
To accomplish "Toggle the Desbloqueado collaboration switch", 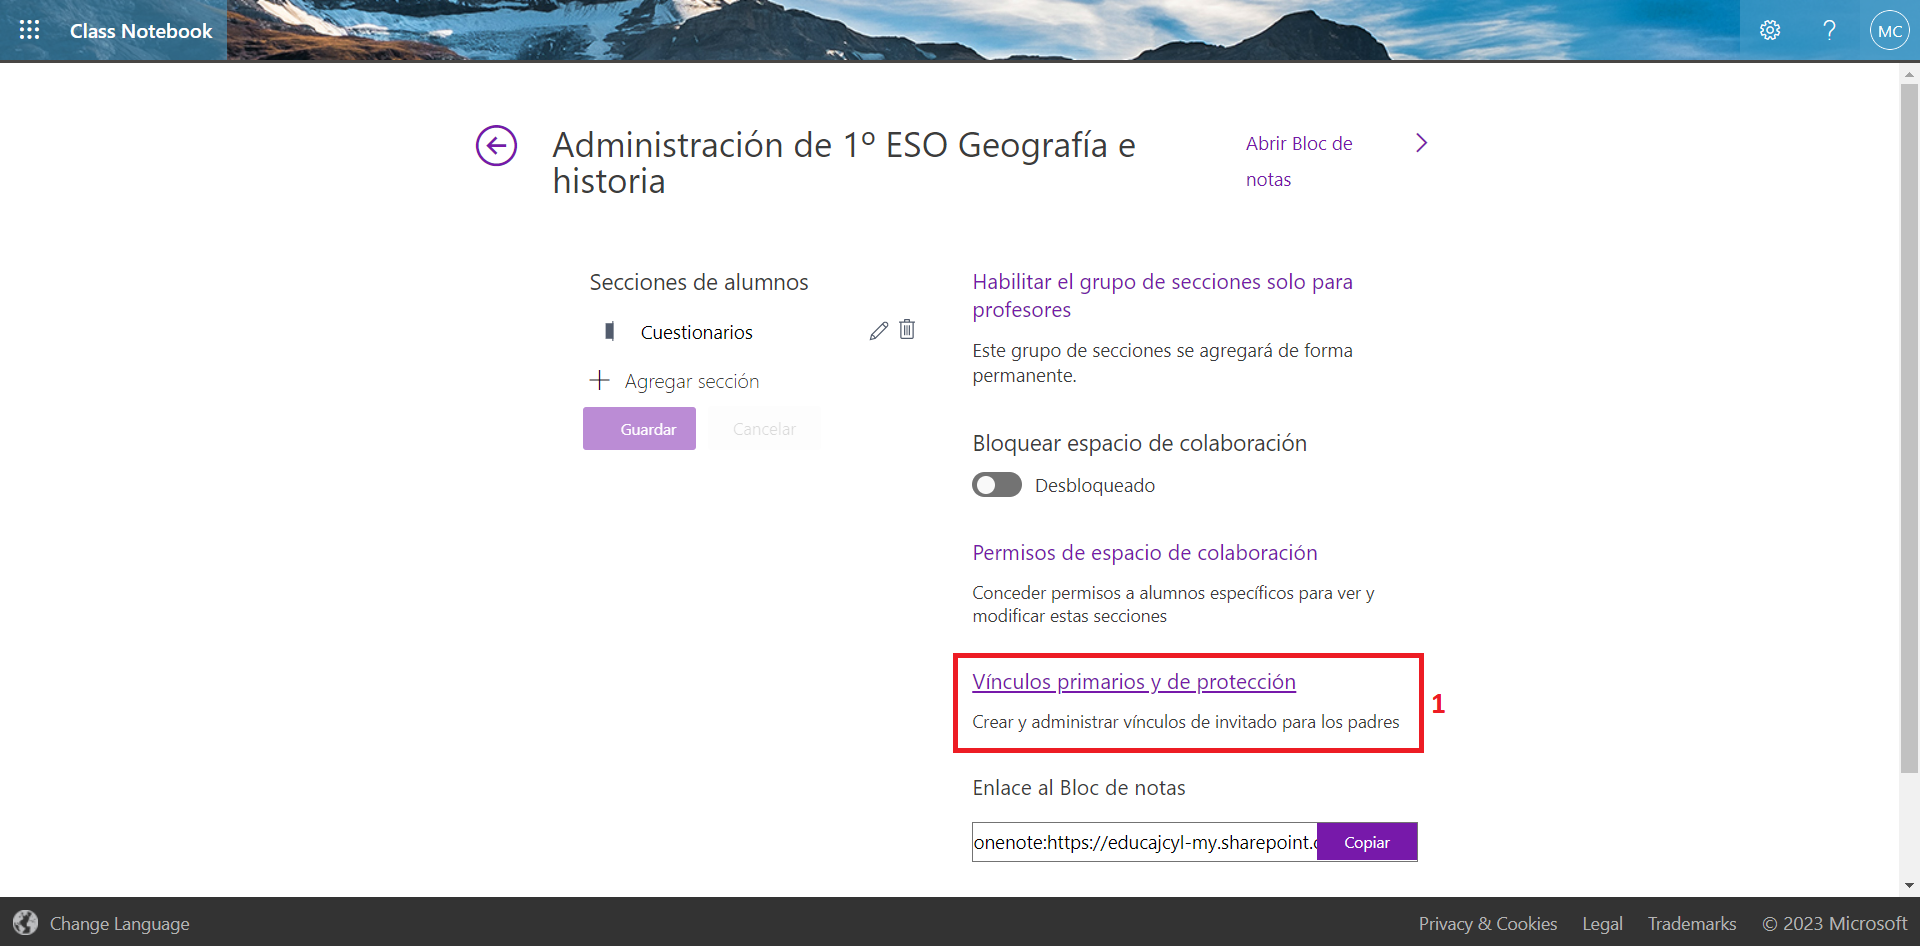I will [996, 485].
